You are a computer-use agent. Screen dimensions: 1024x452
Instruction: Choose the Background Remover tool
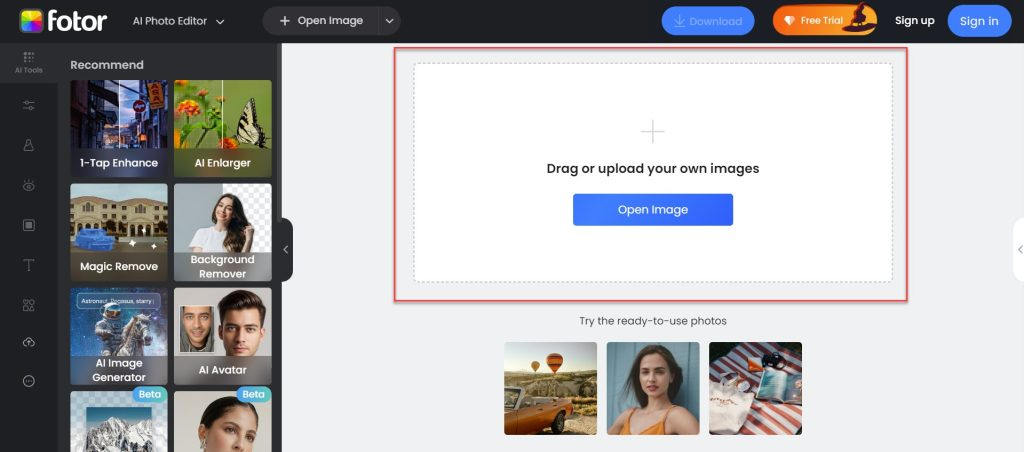223,233
